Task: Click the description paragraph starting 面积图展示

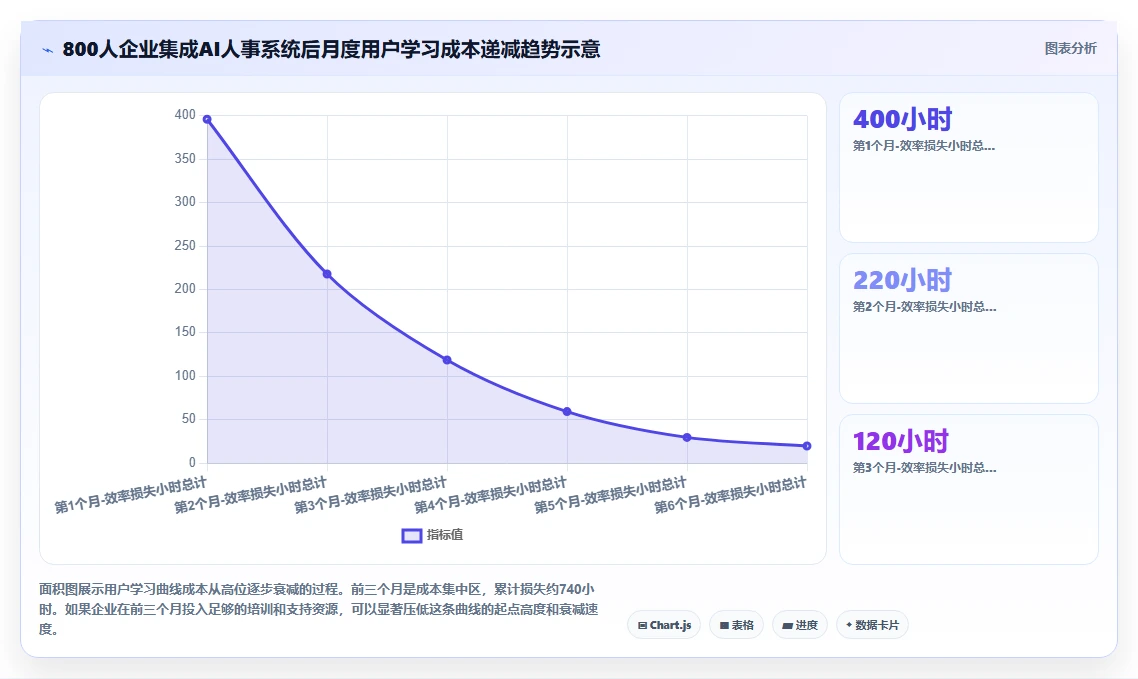Action: 319,609
